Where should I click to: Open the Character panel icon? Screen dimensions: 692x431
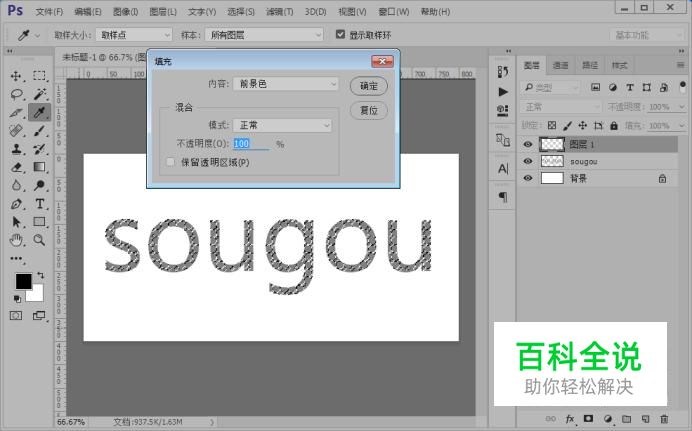503,169
